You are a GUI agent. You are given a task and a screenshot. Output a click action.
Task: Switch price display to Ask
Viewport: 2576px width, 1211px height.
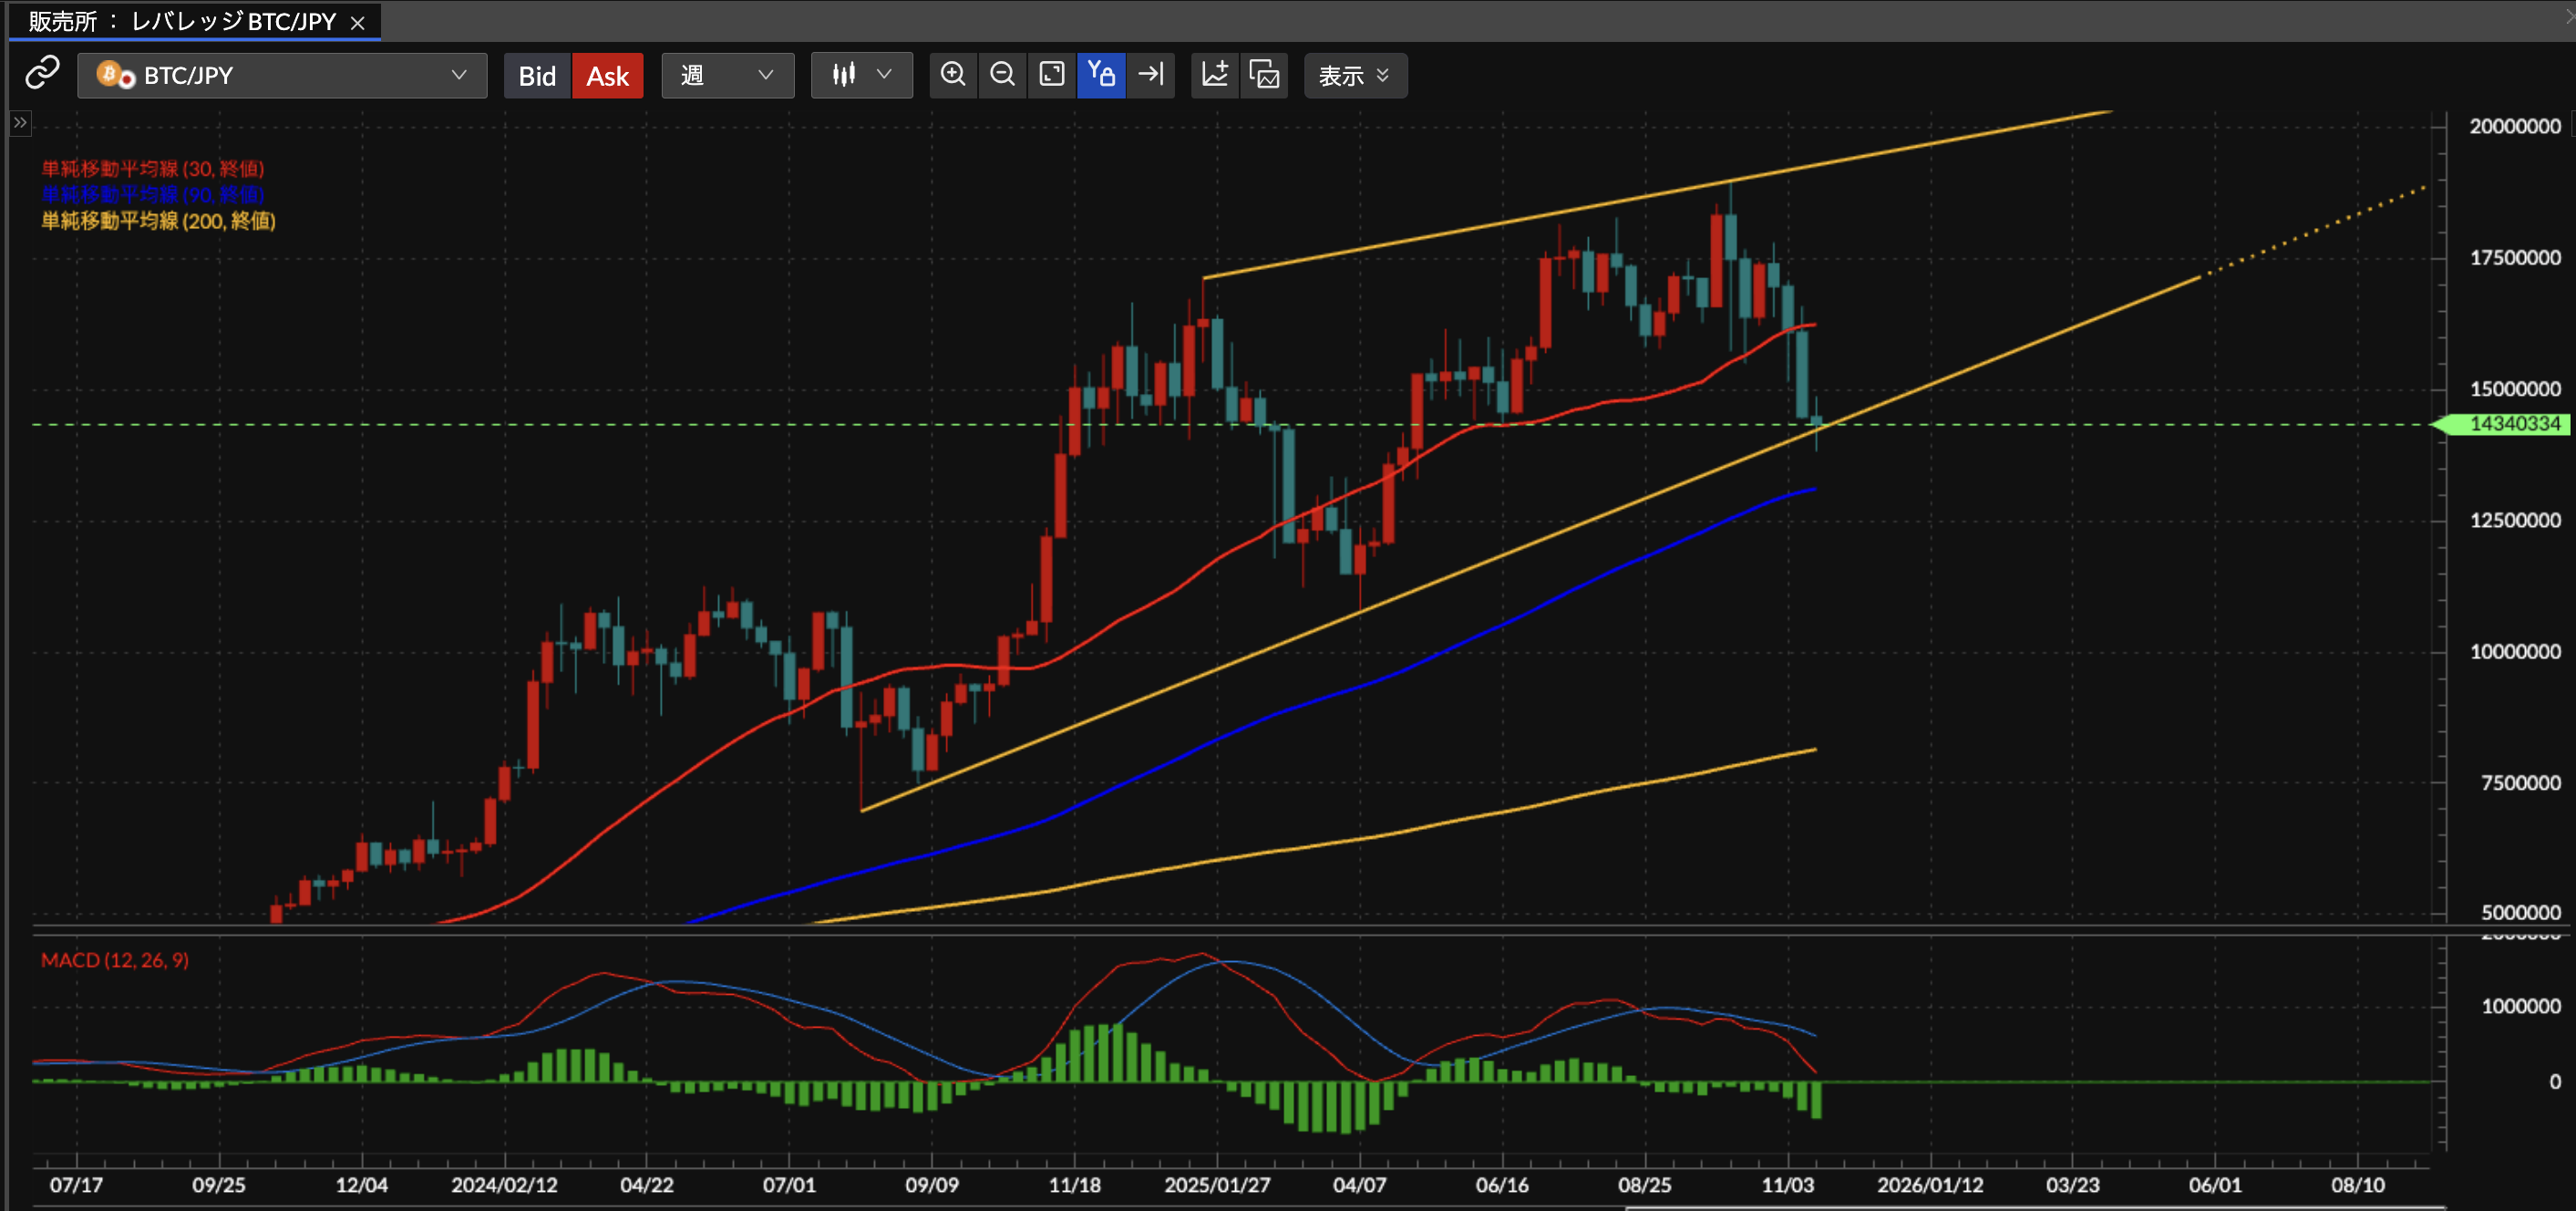607,76
